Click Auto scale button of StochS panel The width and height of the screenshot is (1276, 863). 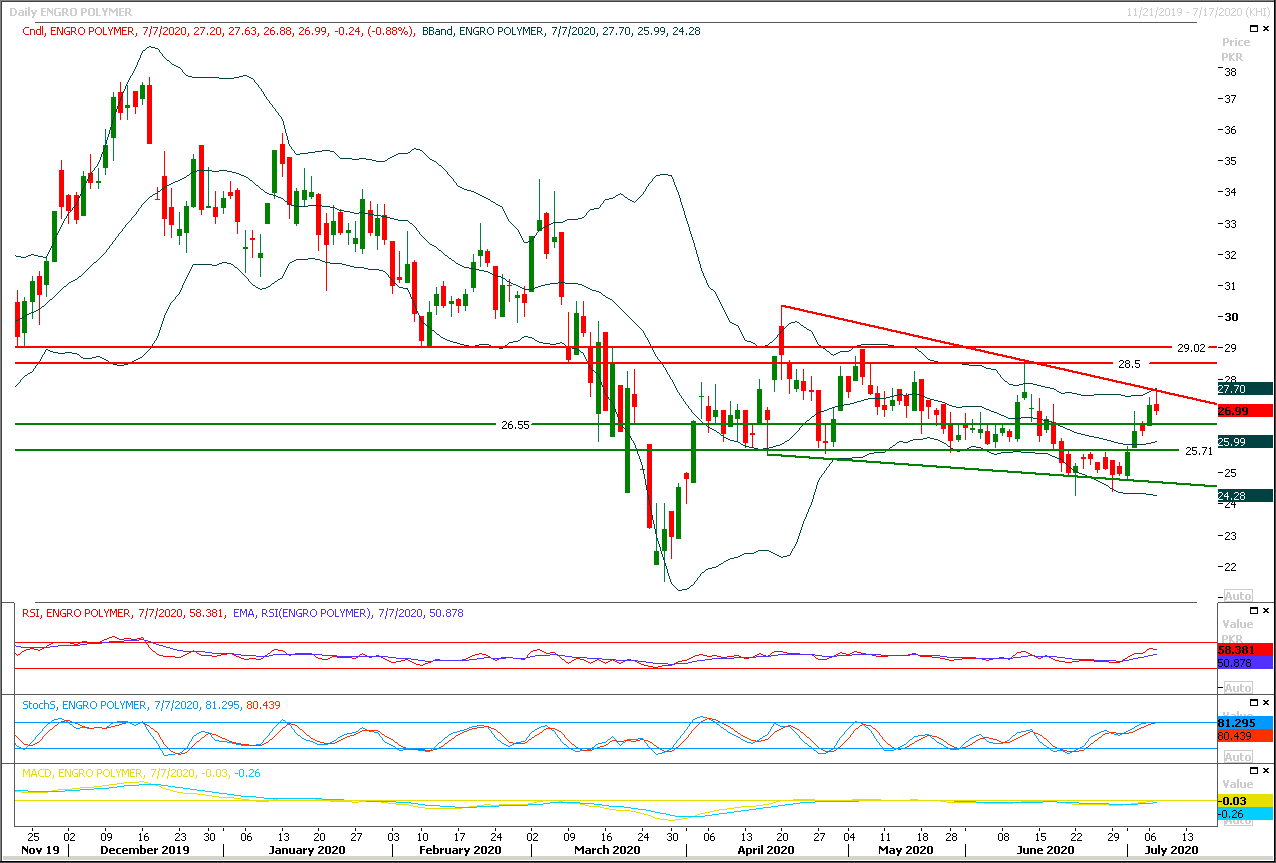pyautogui.click(x=1238, y=757)
